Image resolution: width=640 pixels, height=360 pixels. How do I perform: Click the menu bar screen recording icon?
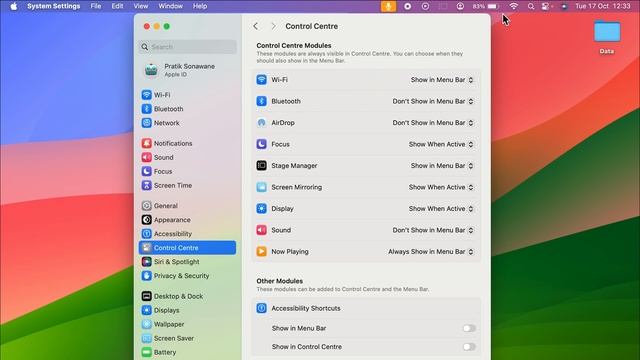407,6
